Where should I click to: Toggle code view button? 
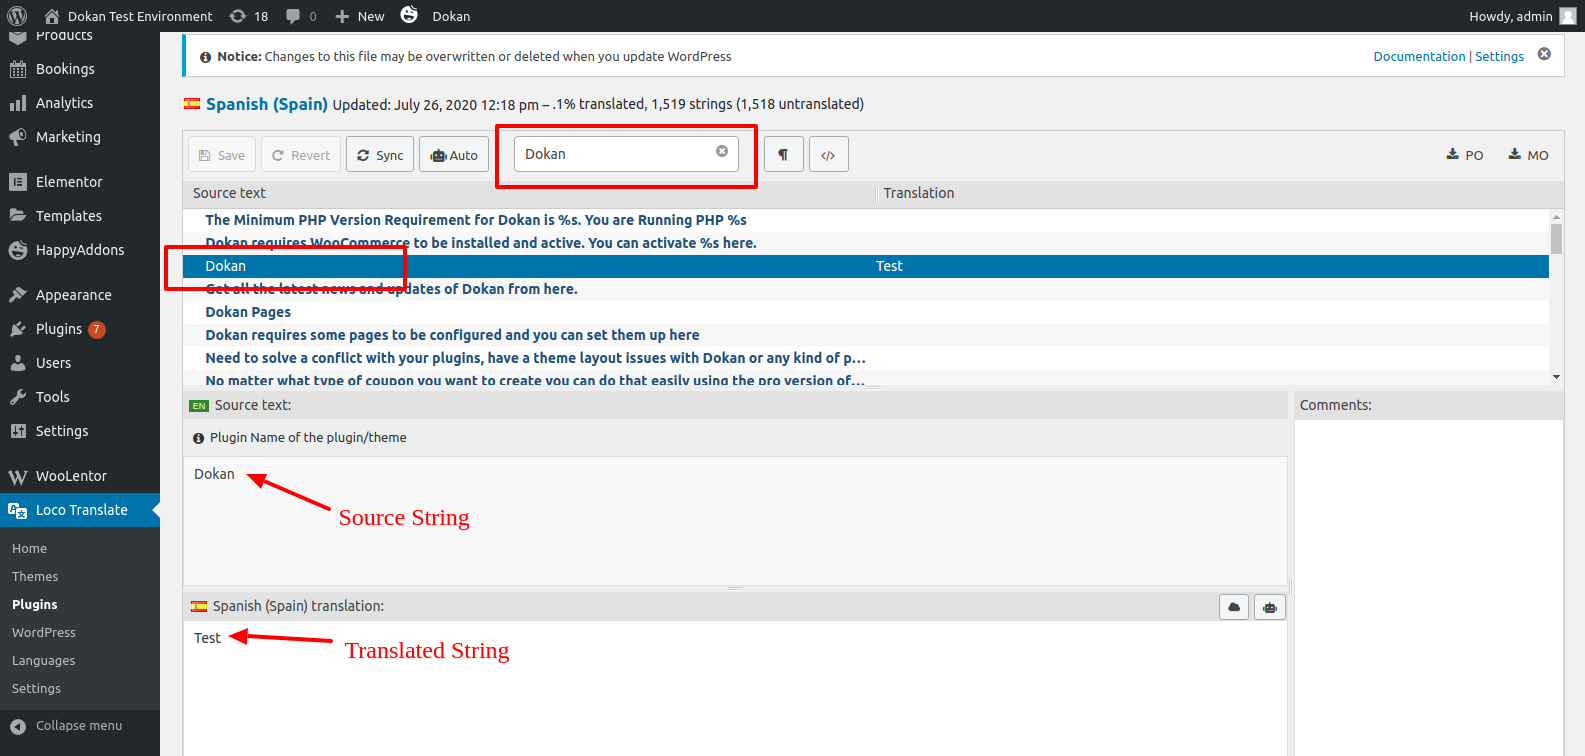pyautogui.click(x=828, y=155)
